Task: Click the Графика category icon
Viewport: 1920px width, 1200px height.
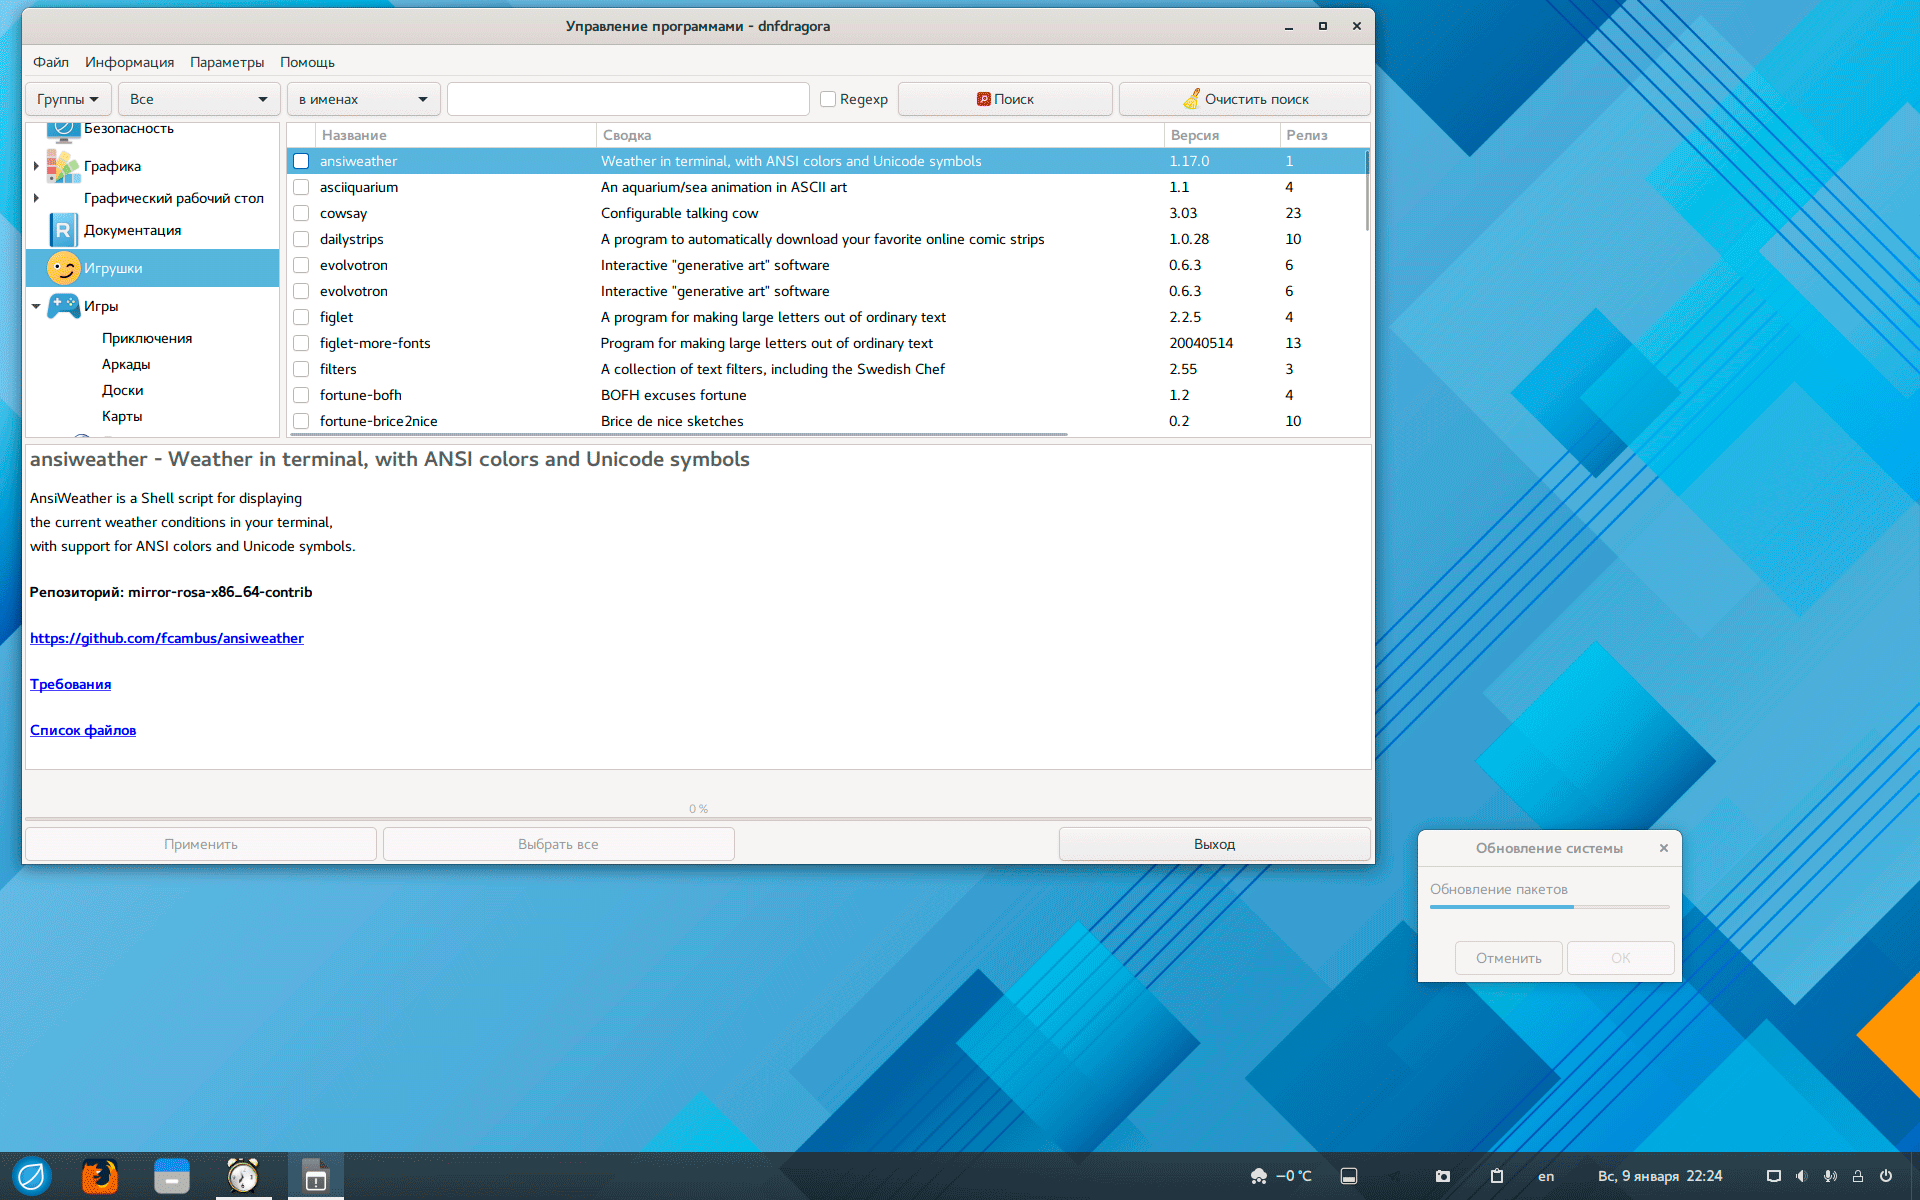Action: pyautogui.click(x=63, y=166)
